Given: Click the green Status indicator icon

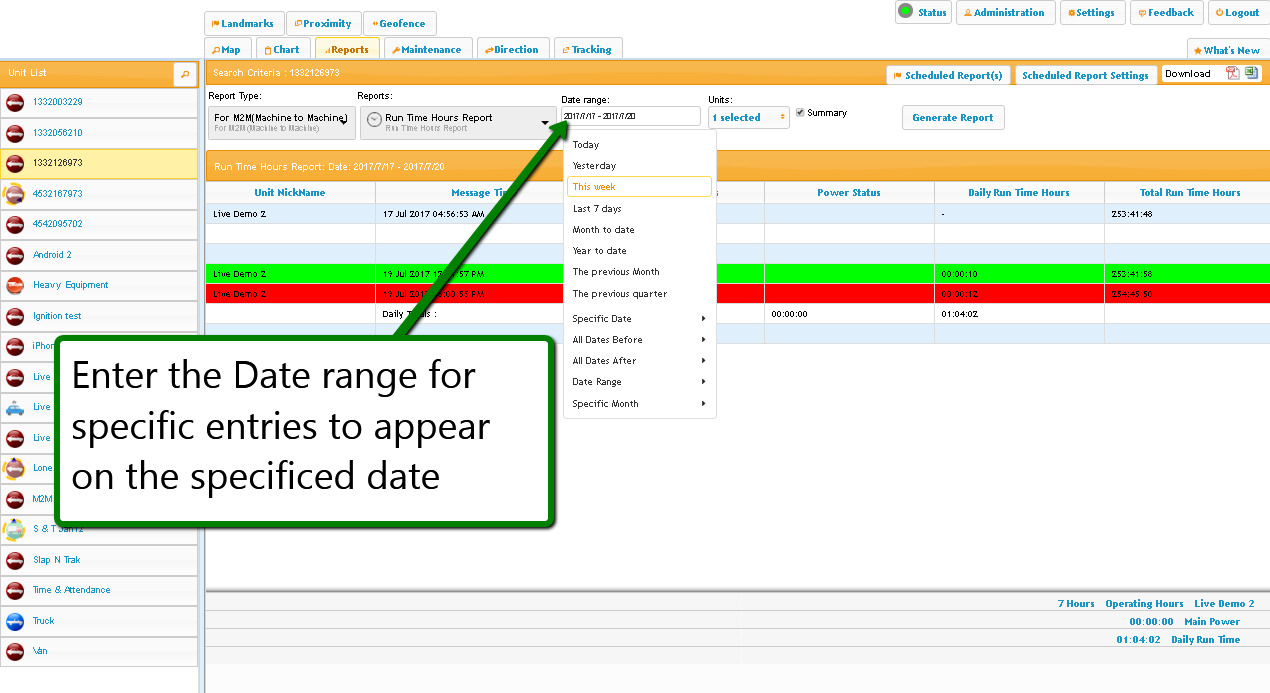Looking at the screenshot, I should point(905,12).
